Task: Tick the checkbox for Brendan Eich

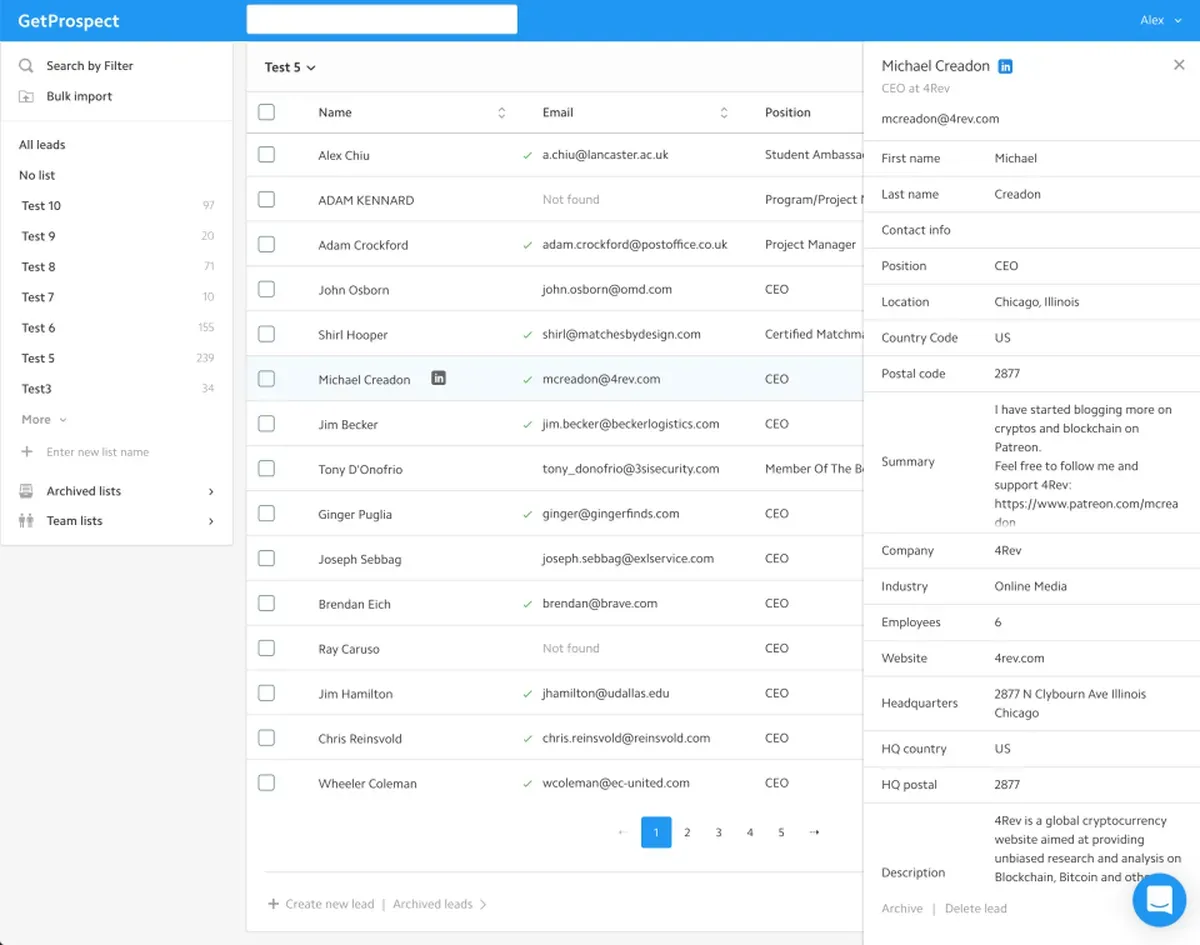Action: pos(266,603)
